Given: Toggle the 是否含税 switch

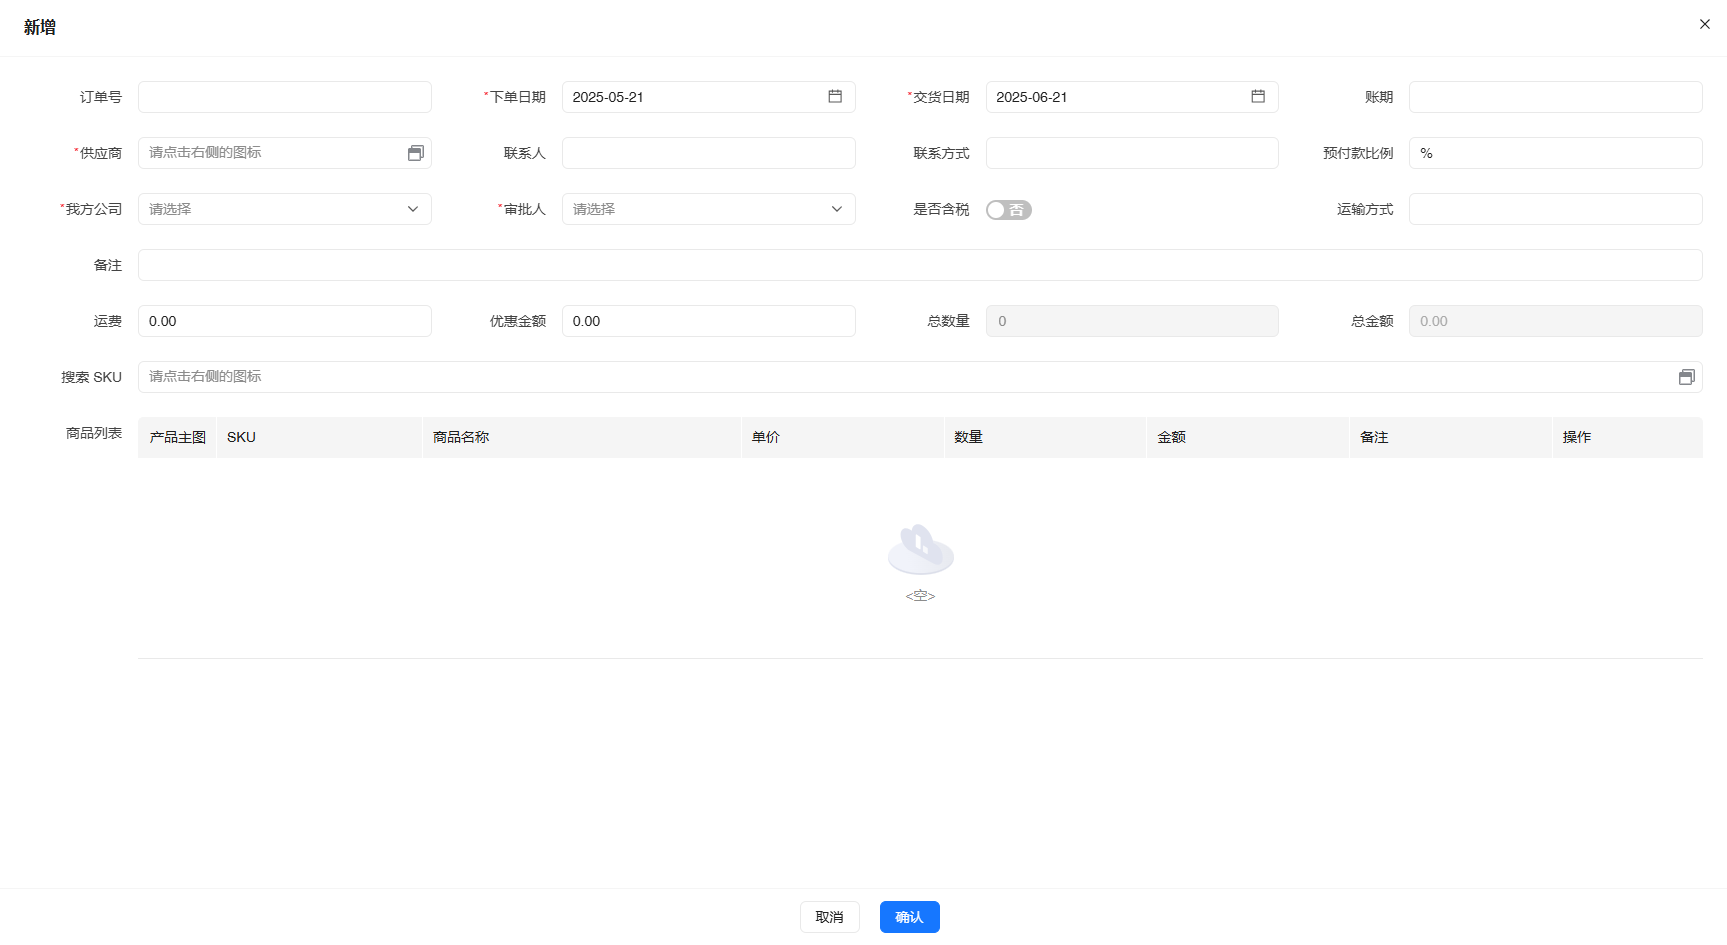Looking at the screenshot, I should click(1008, 210).
